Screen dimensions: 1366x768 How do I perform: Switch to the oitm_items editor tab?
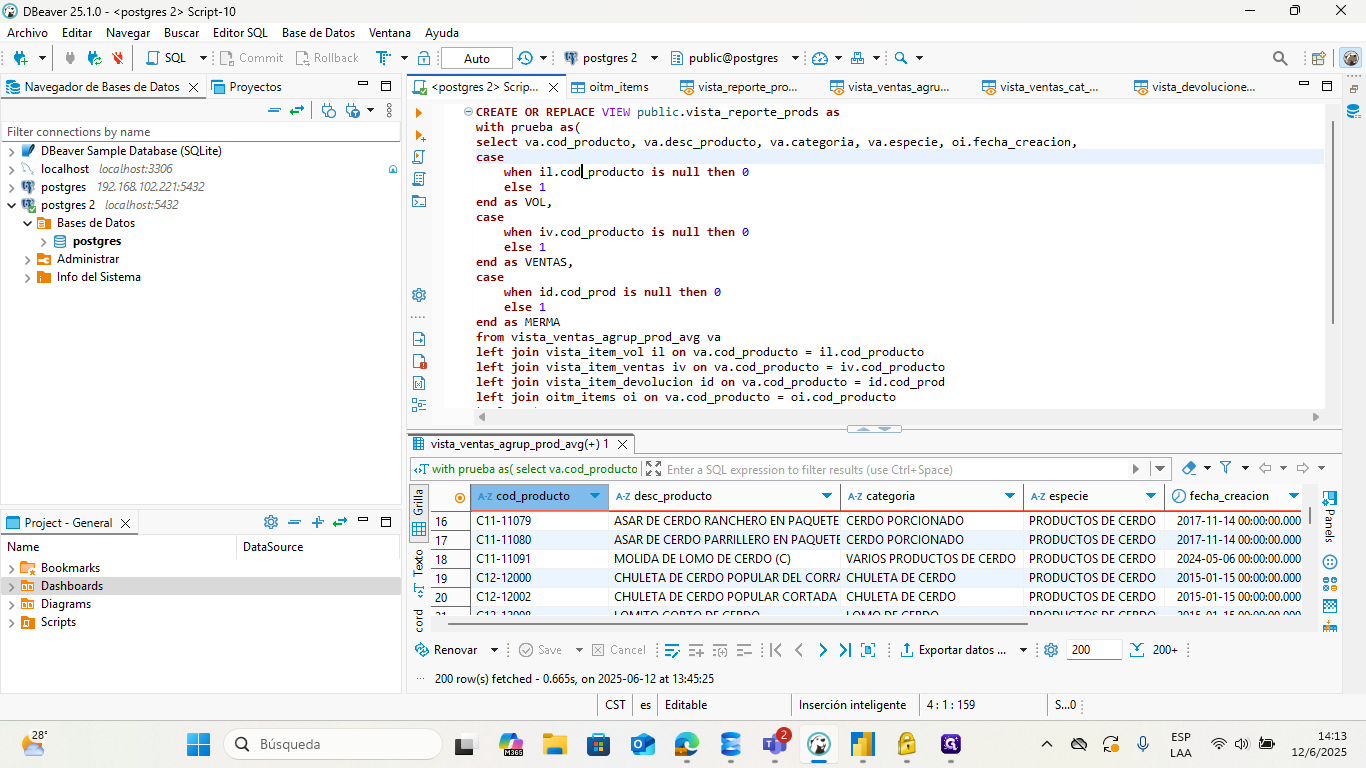[x=618, y=87]
